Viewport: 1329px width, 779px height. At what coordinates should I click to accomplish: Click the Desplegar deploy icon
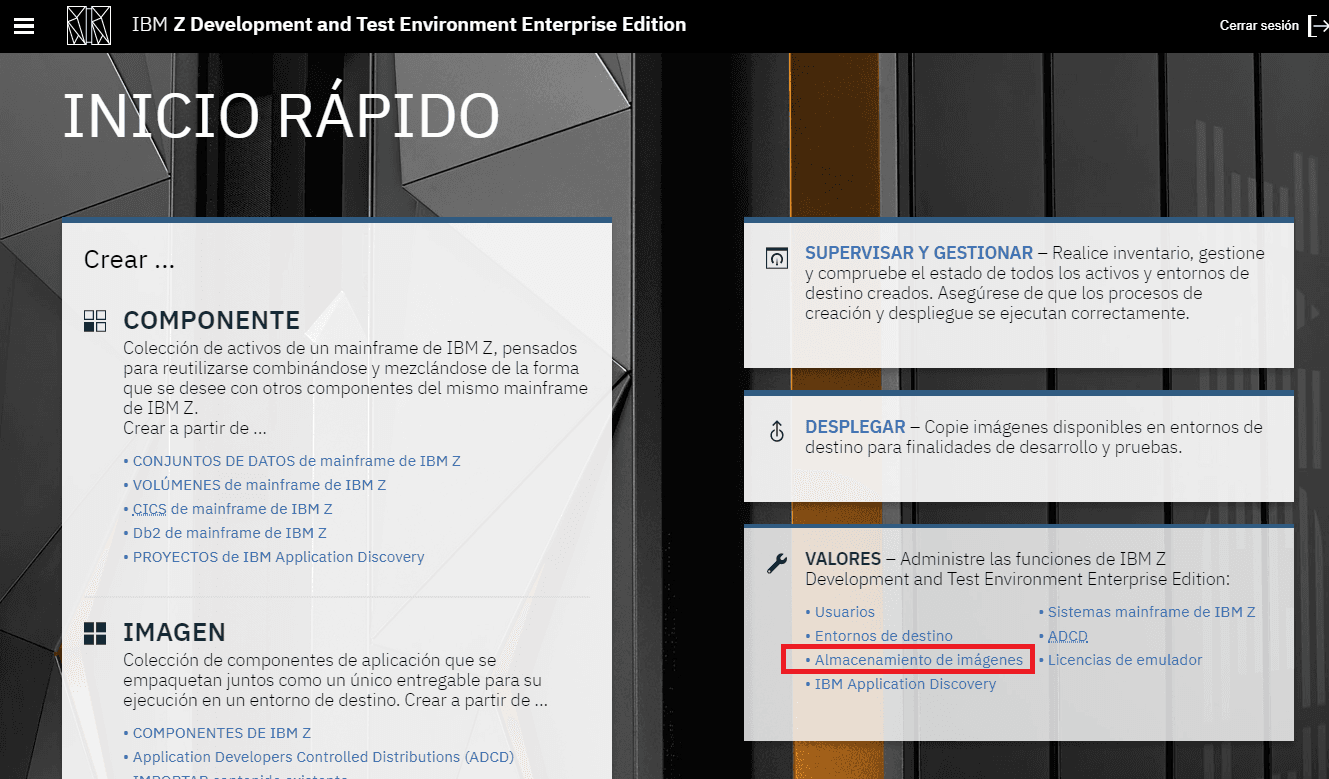click(x=777, y=432)
